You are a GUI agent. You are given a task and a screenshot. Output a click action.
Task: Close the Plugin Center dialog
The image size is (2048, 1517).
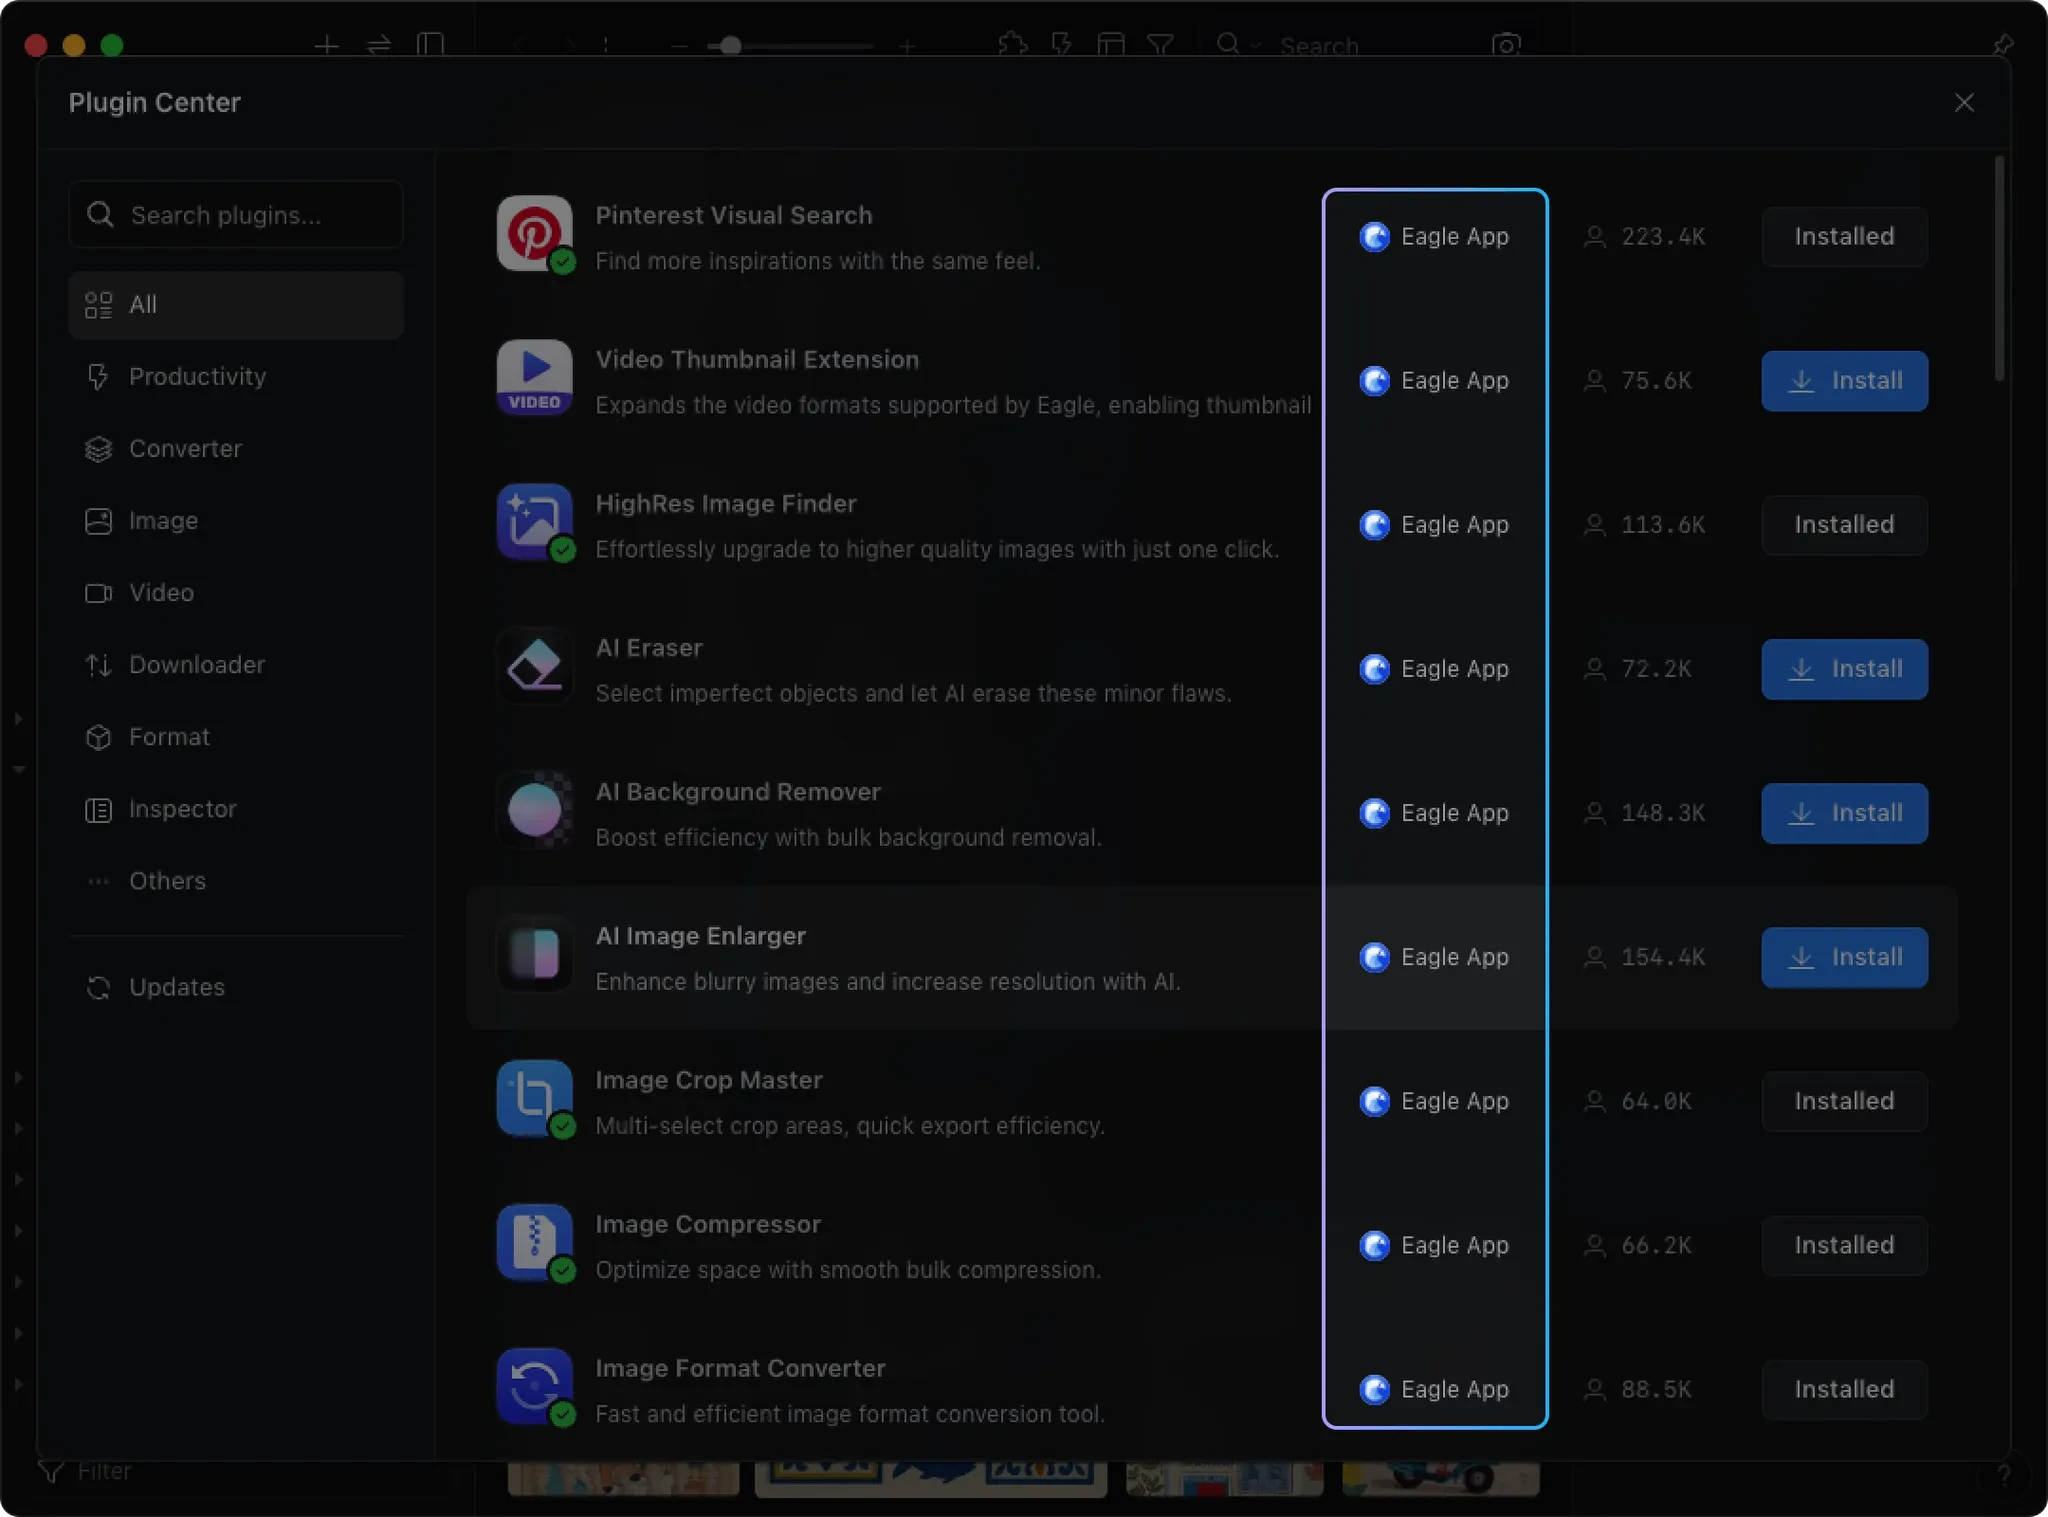pos(1964,103)
